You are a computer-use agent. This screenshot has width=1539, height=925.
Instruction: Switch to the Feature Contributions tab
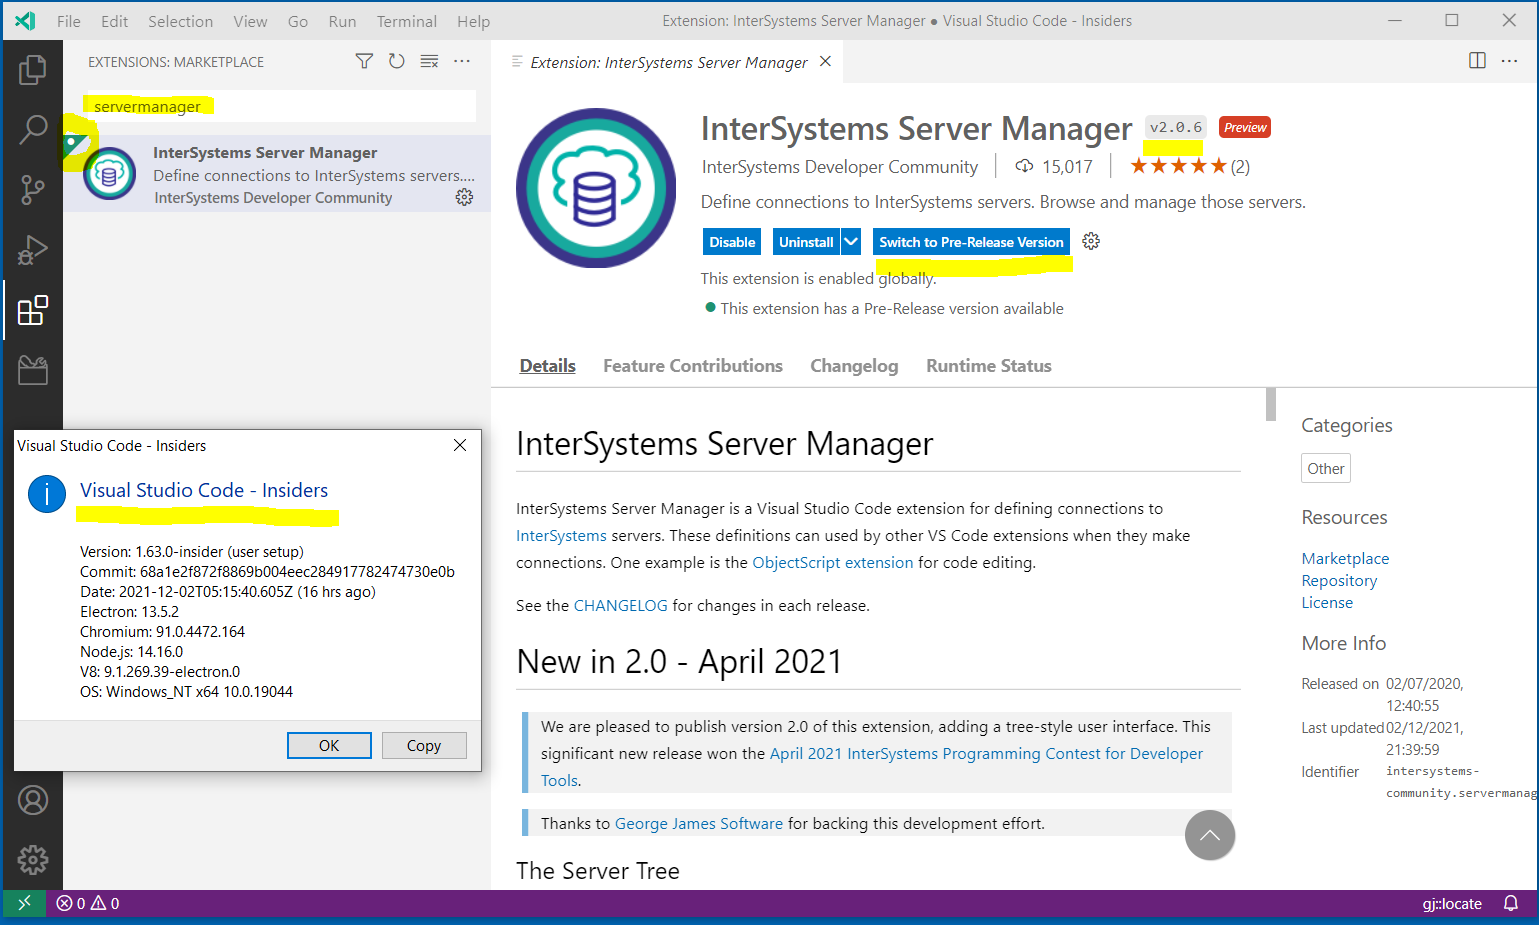(693, 366)
